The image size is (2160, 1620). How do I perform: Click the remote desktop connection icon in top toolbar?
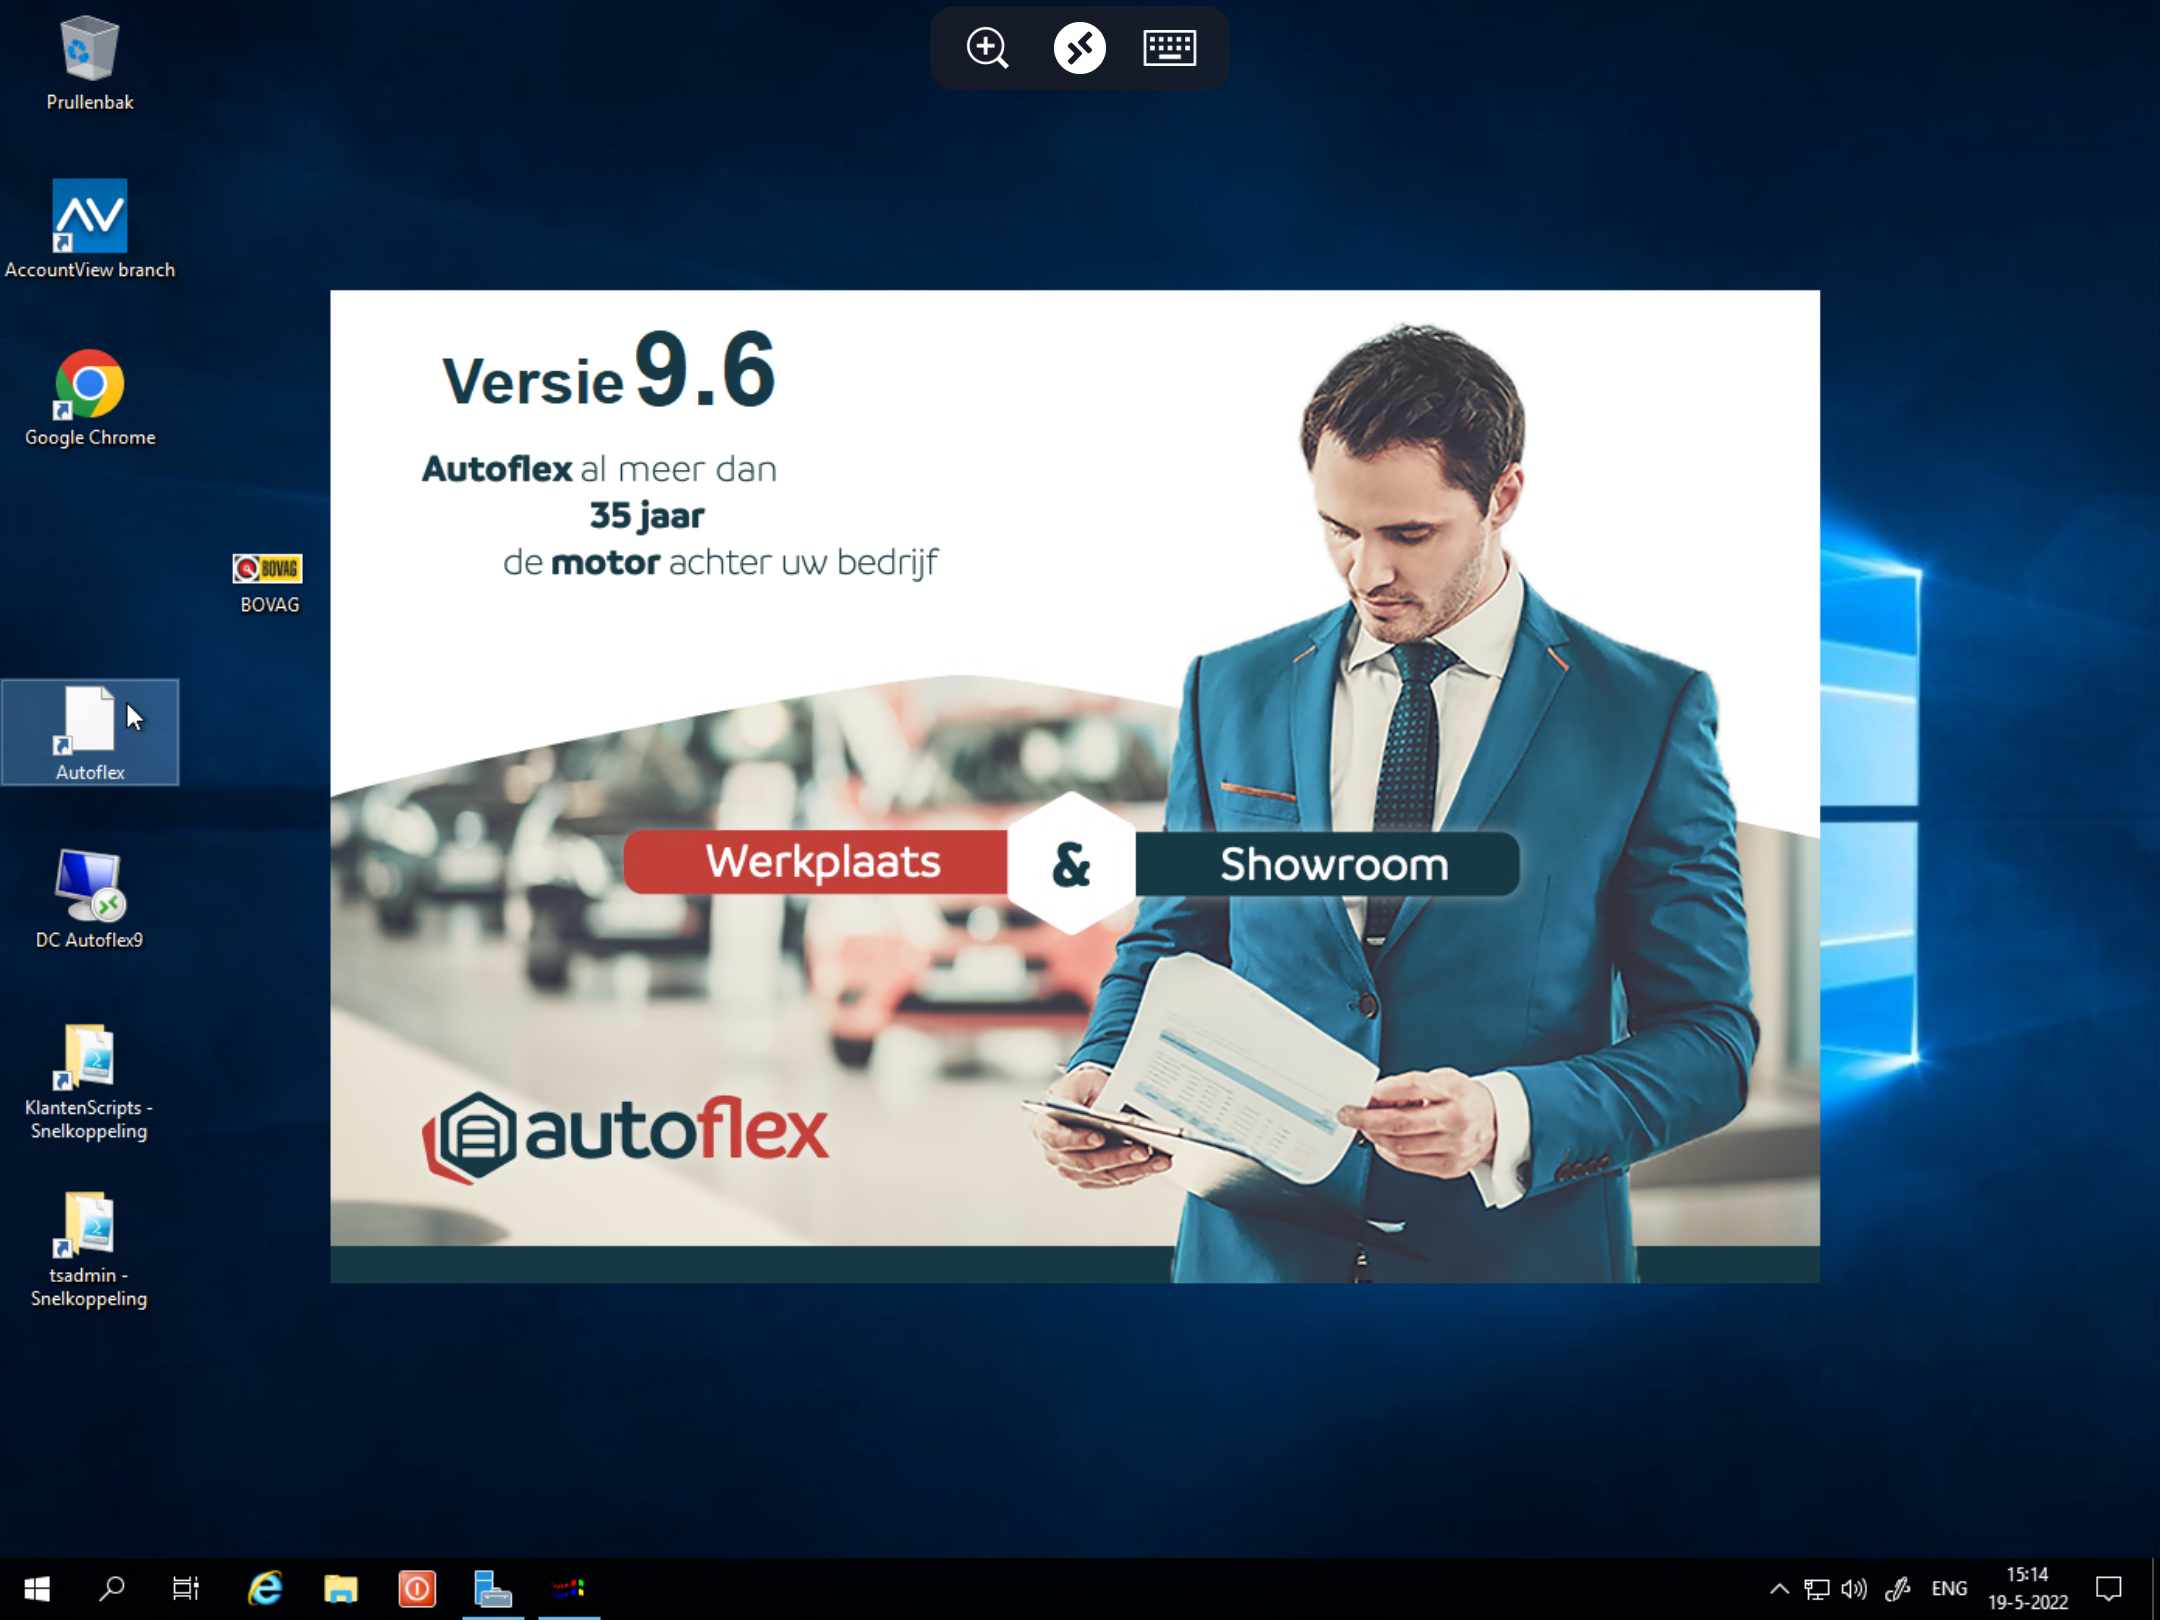(1079, 48)
